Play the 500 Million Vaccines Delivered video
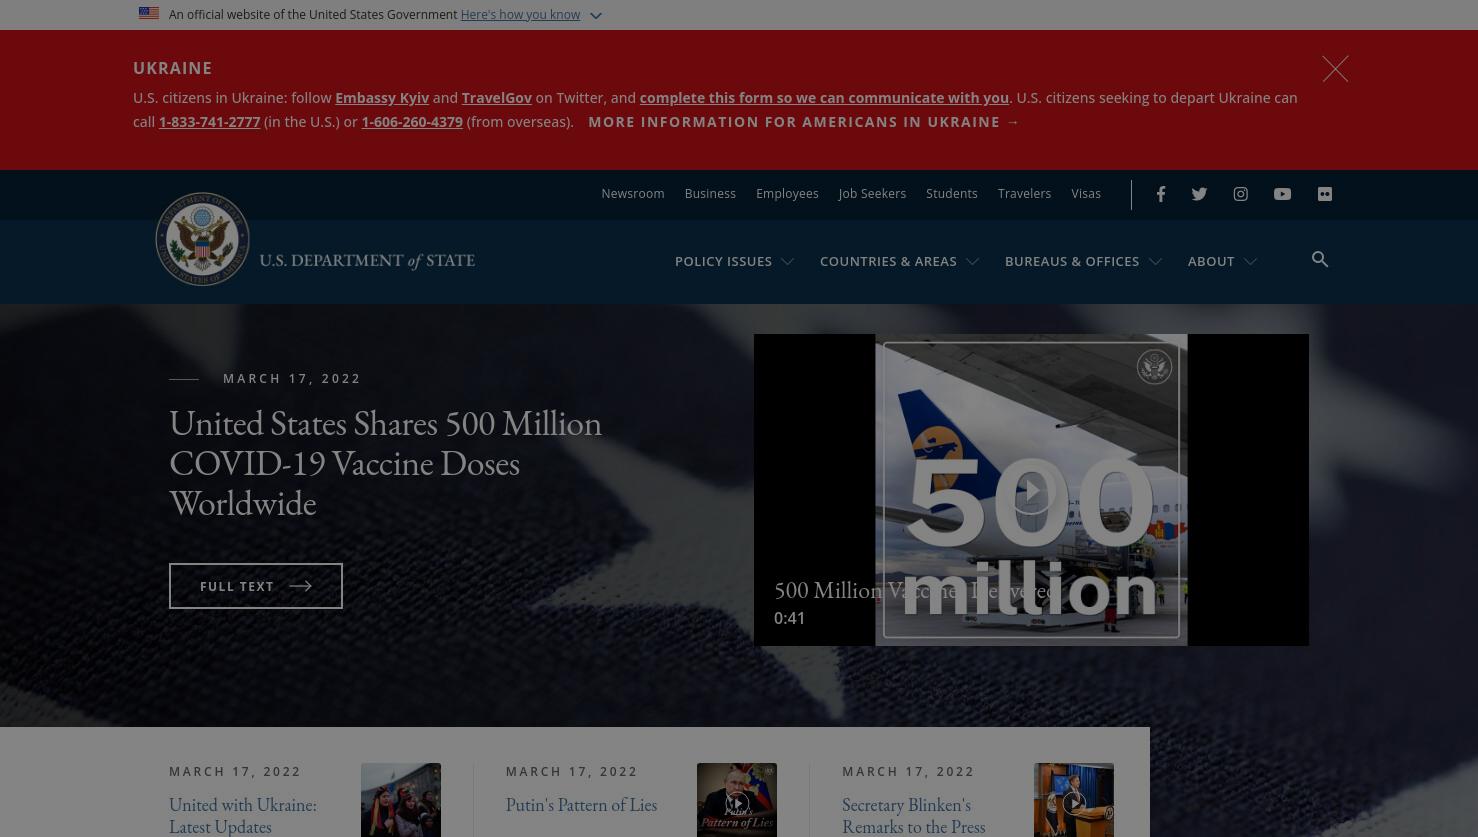The width and height of the screenshot is (1478, 837). click(x=1031, y=490)
